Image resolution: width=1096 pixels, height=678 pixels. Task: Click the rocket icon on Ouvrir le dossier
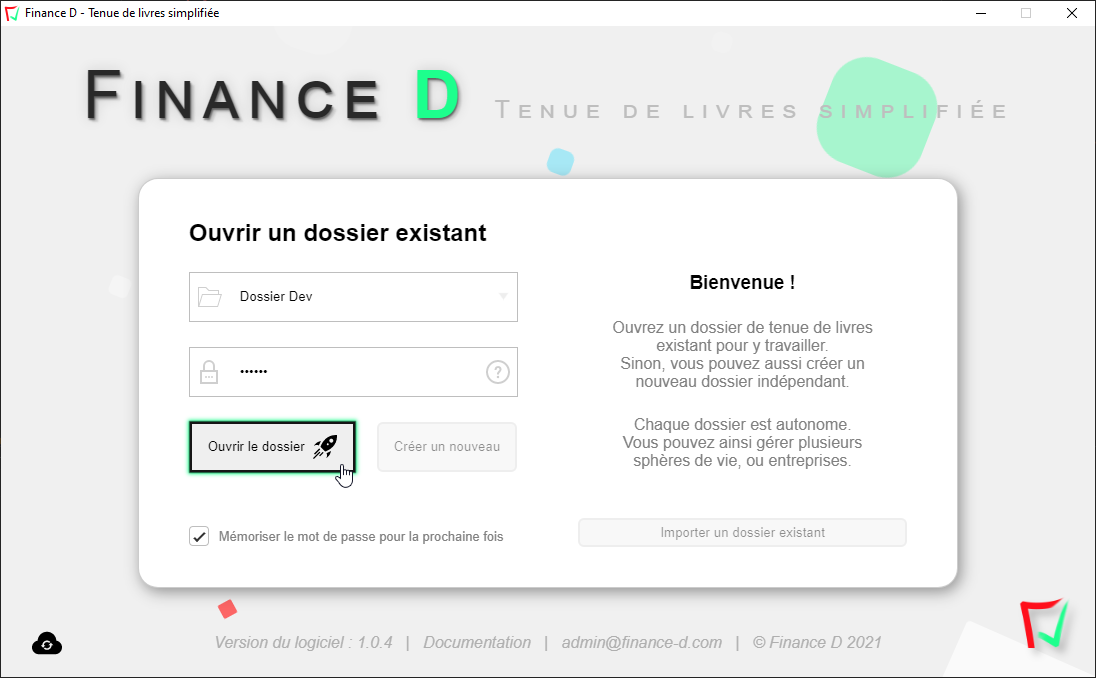tap(324, 446)
